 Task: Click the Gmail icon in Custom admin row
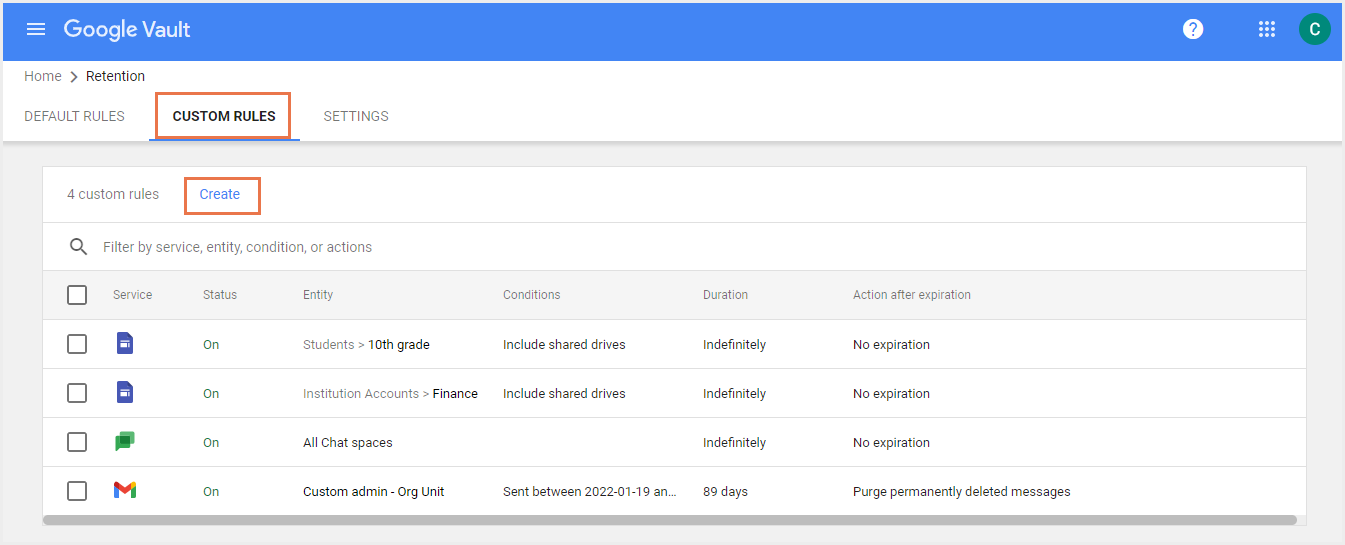coord(124,491)
